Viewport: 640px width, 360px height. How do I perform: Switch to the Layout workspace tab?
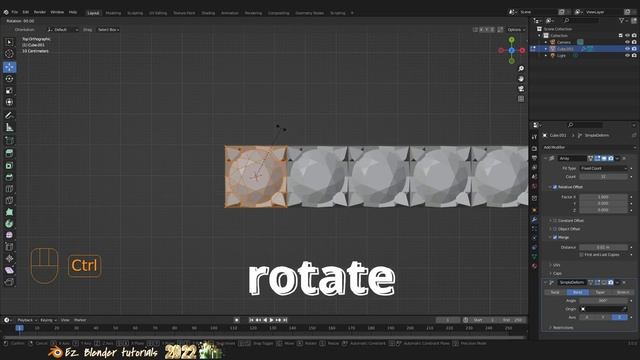93,13
